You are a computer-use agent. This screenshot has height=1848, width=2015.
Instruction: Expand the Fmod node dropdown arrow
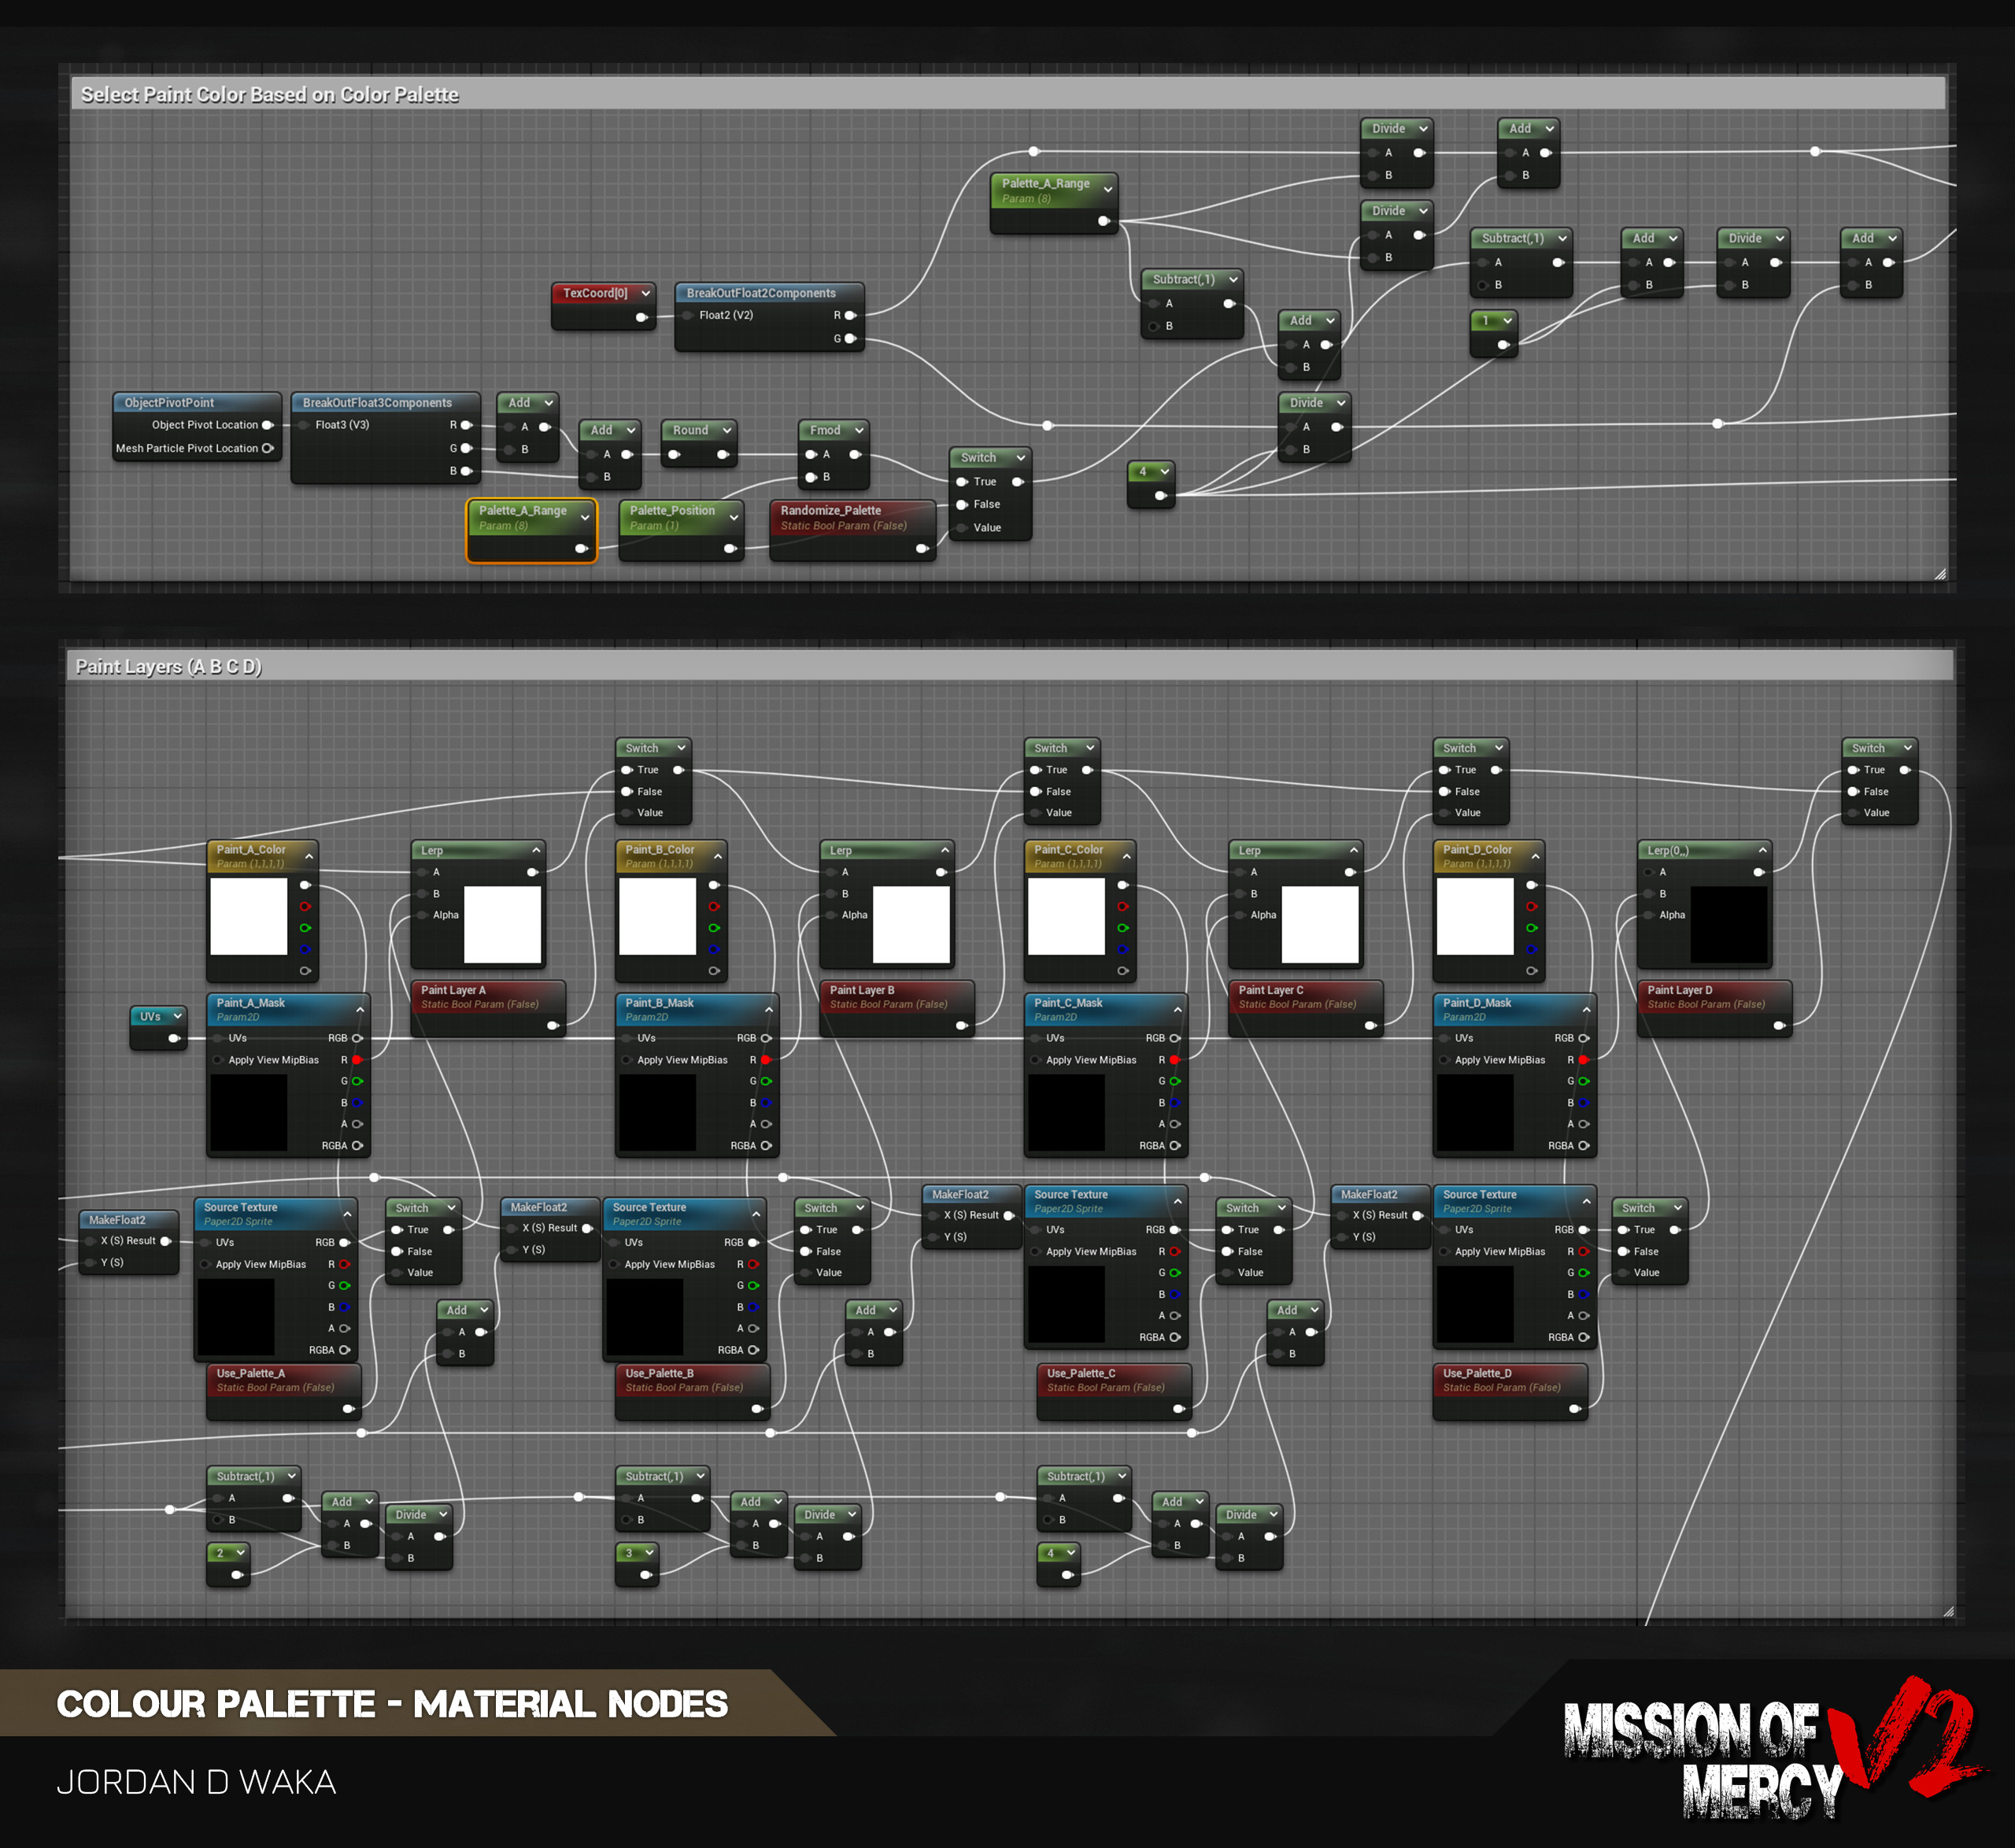click(x=859, y=430)
